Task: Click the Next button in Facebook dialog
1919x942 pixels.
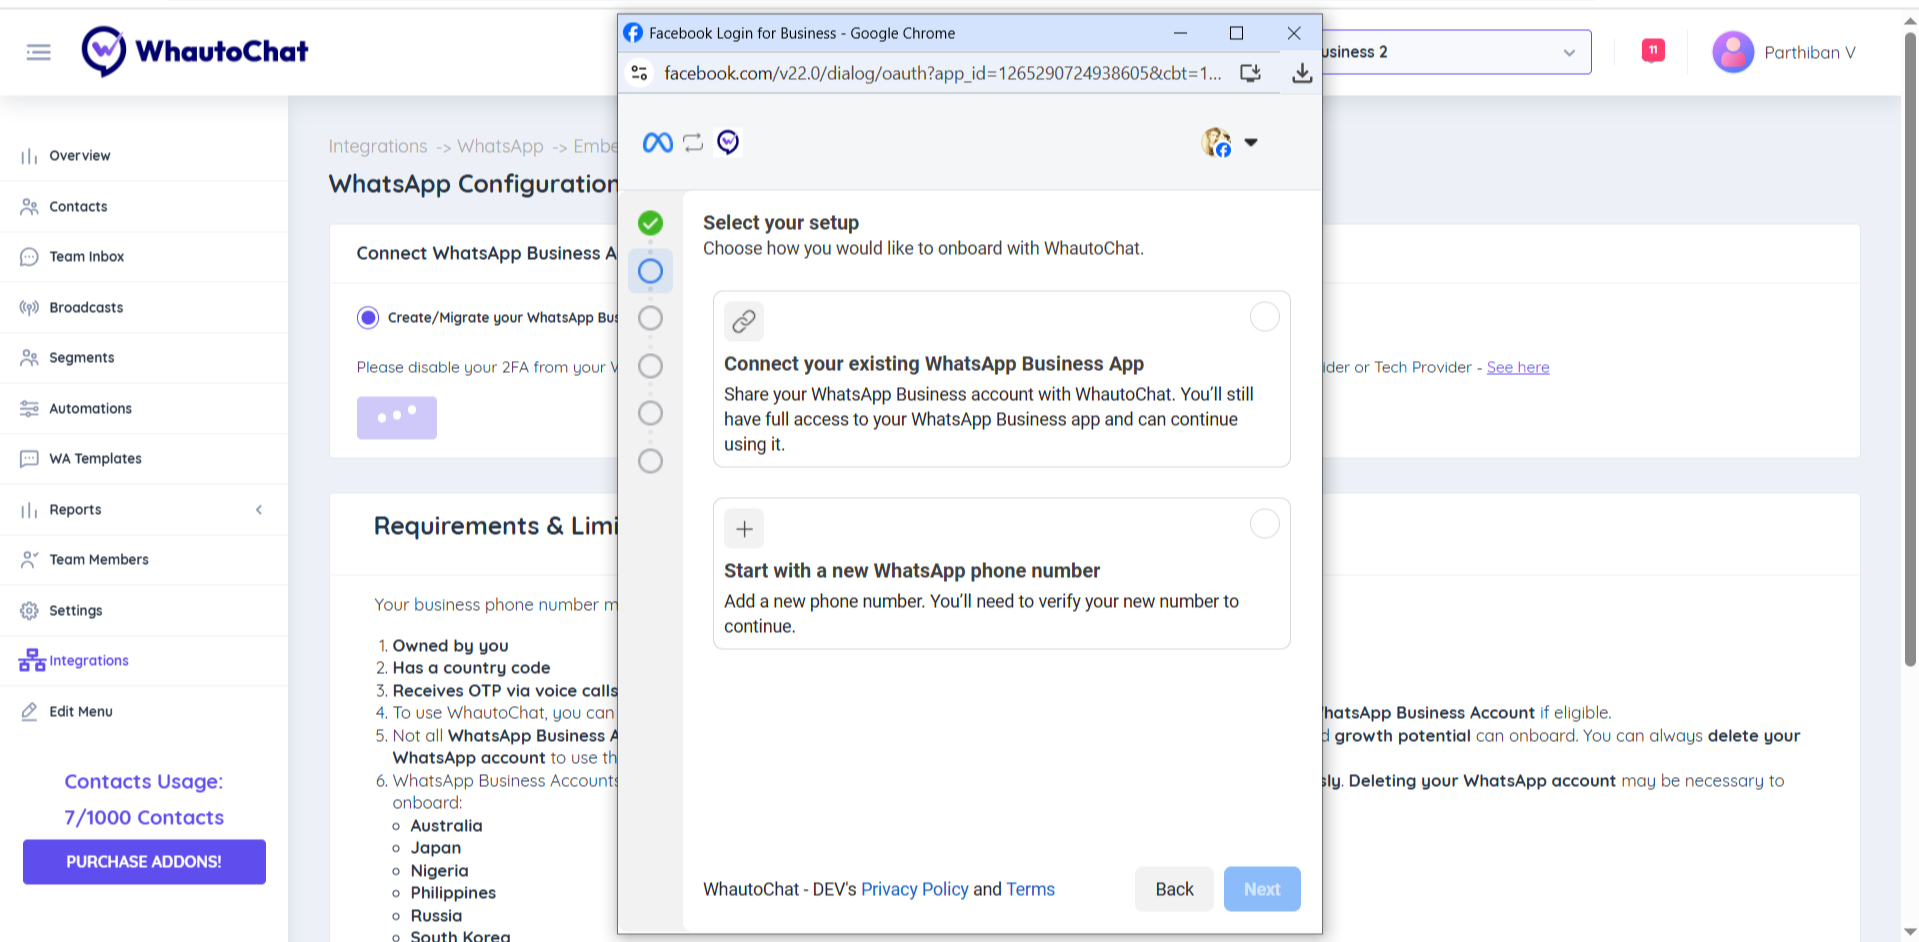Action: (1262, 889)
